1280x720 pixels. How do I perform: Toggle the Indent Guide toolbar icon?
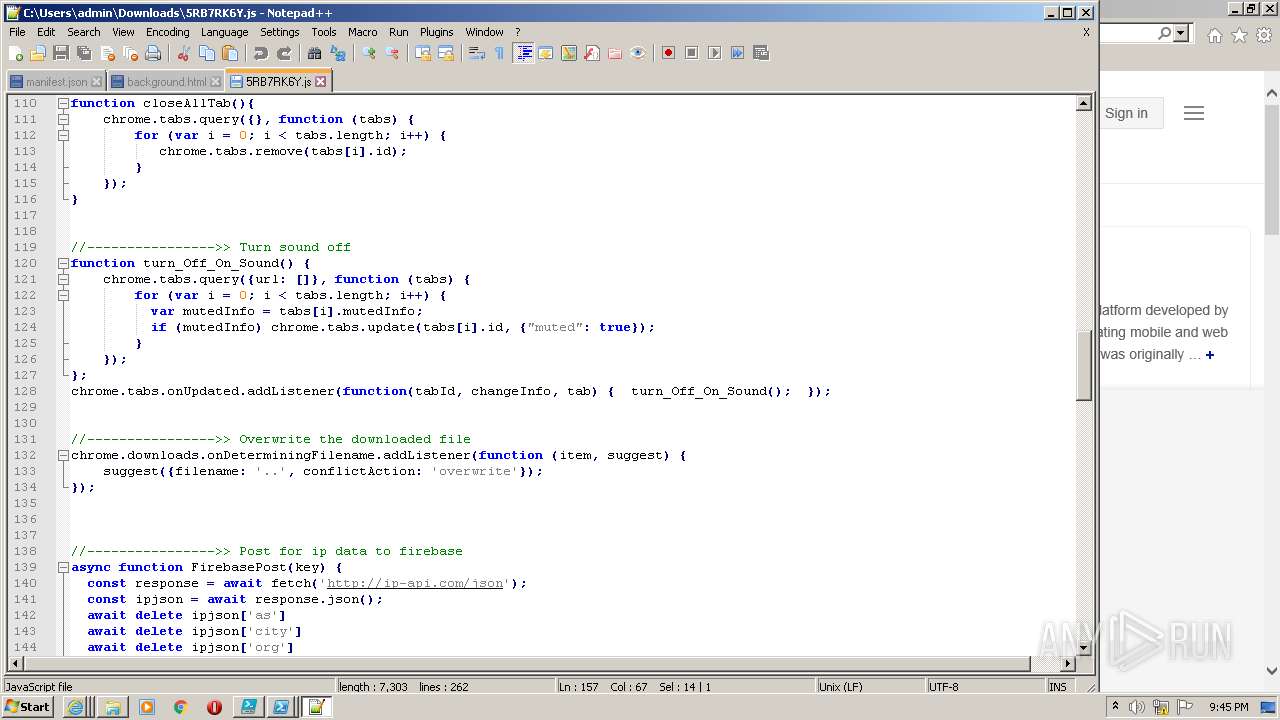[523, 53]
